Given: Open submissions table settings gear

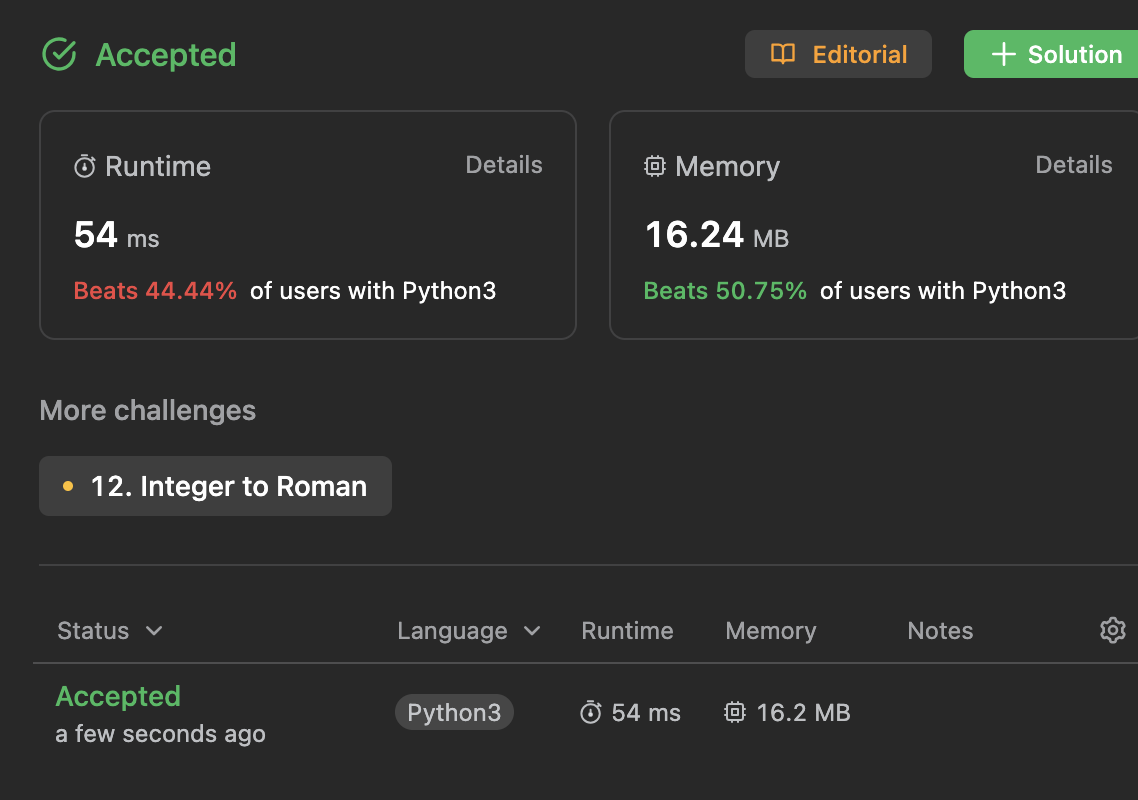Looking at the screenshot, I should (1112, 630).
